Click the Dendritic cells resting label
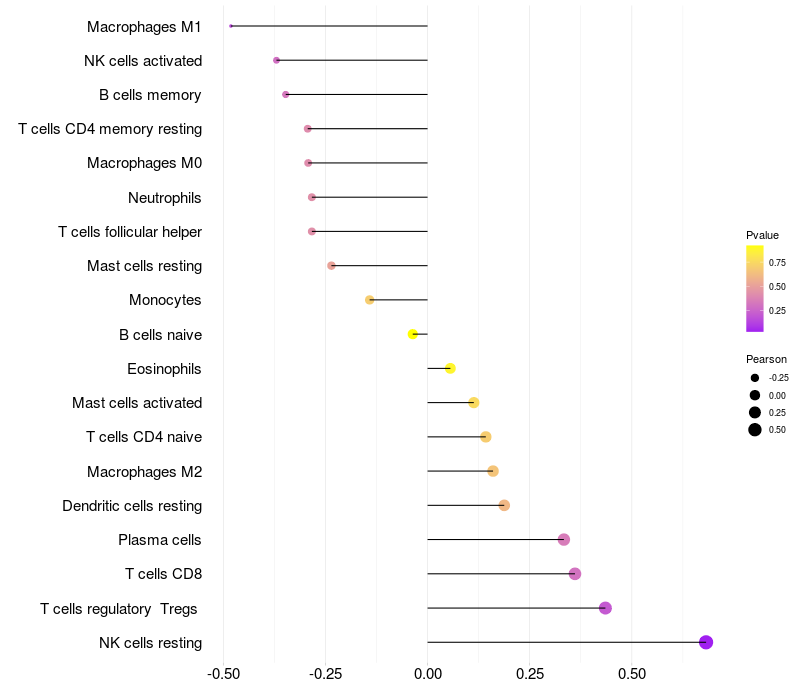This screenshot has height=700, width=800. click(132, 506)
